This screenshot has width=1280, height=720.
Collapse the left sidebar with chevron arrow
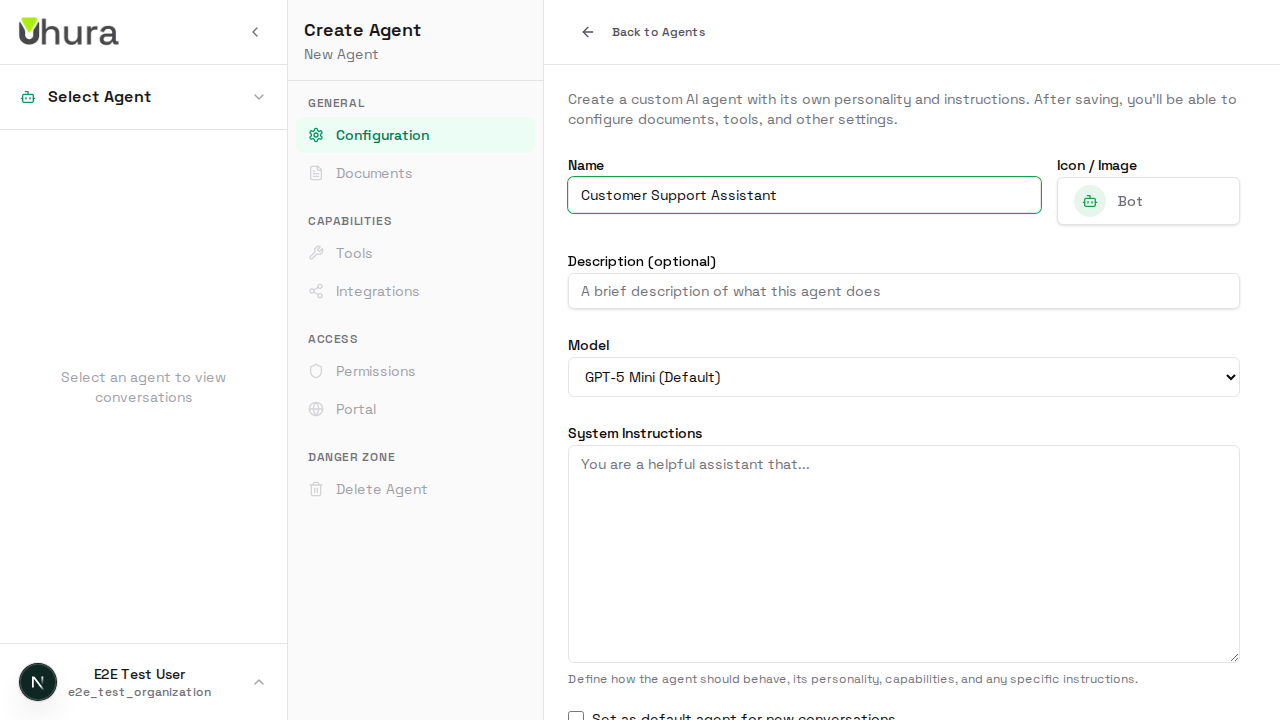255,31
